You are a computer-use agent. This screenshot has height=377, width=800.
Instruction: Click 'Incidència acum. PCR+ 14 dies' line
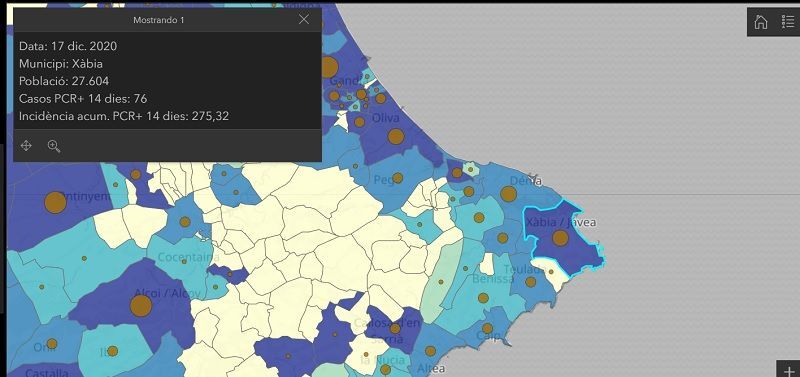(x=124, y=116)
